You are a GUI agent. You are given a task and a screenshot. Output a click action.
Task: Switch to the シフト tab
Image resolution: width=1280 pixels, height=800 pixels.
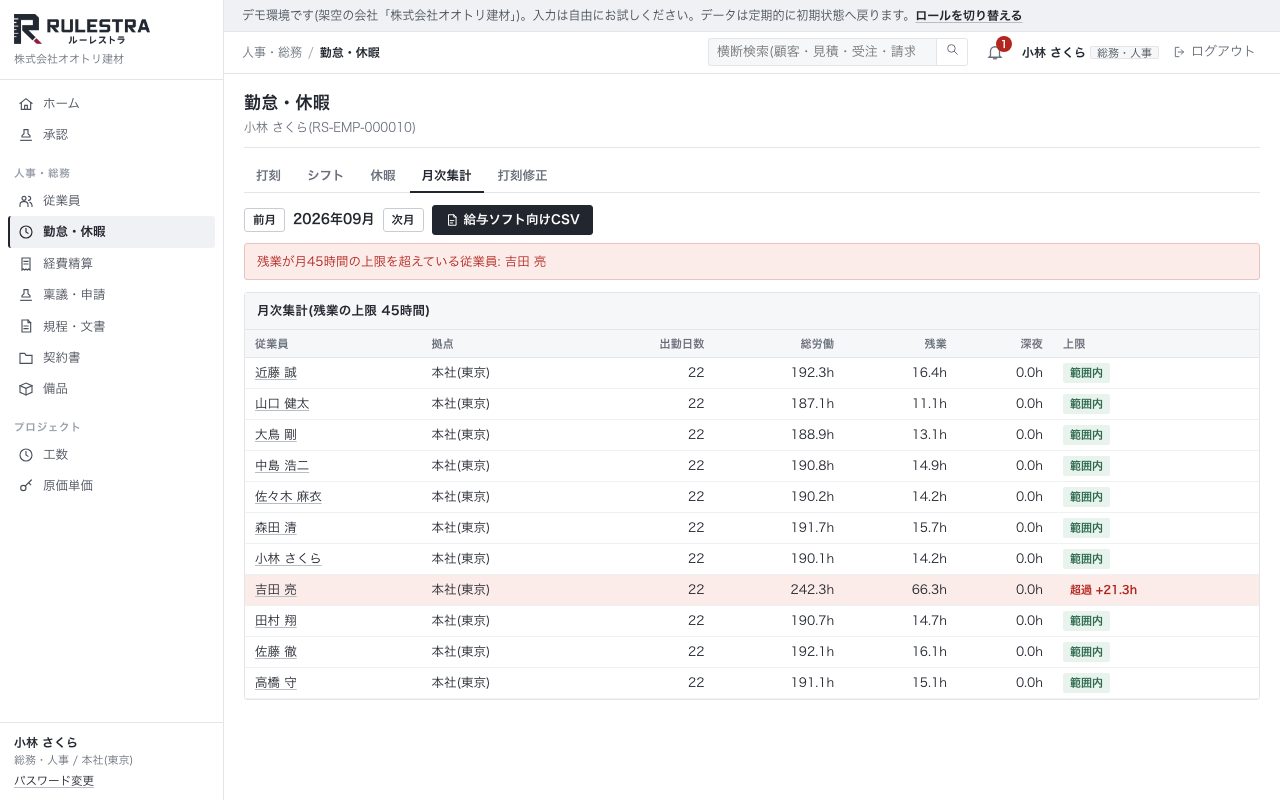point(325,175)
